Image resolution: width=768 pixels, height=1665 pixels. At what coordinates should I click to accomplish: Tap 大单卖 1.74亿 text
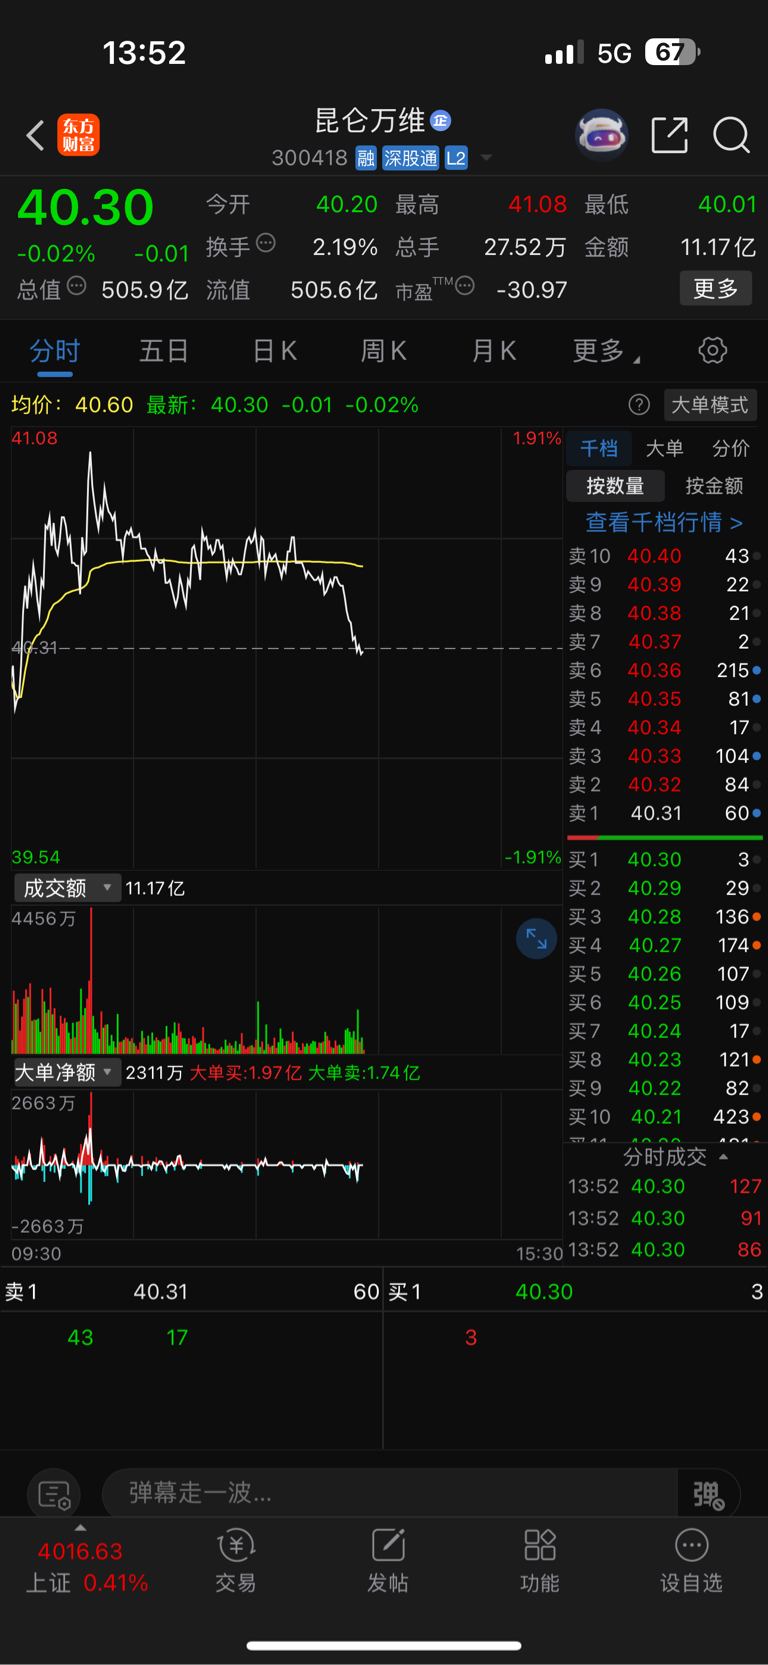pos(364,1073)
